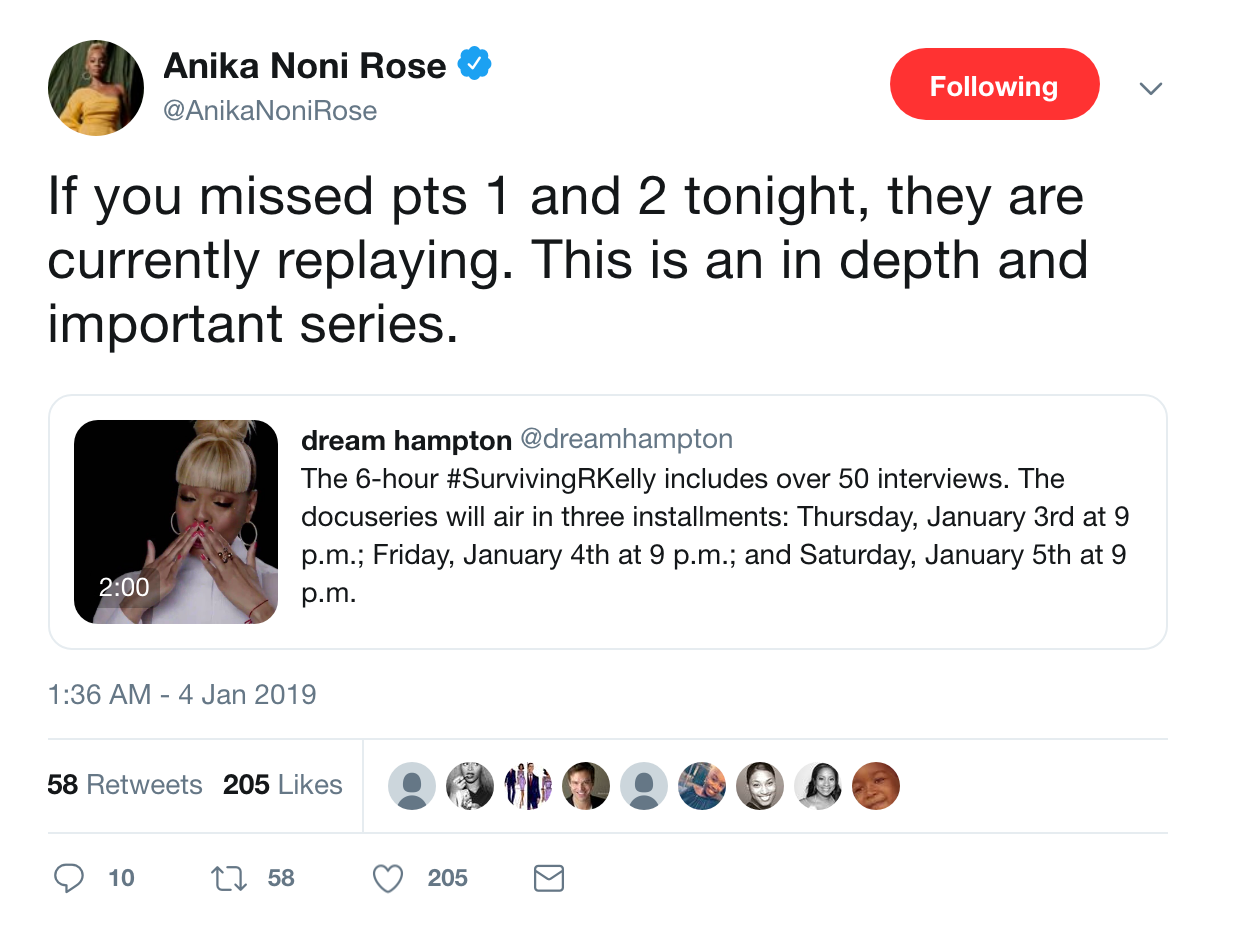
Task: Open the @dreamhampton handle in quote
Action: [x=626, y=439]
